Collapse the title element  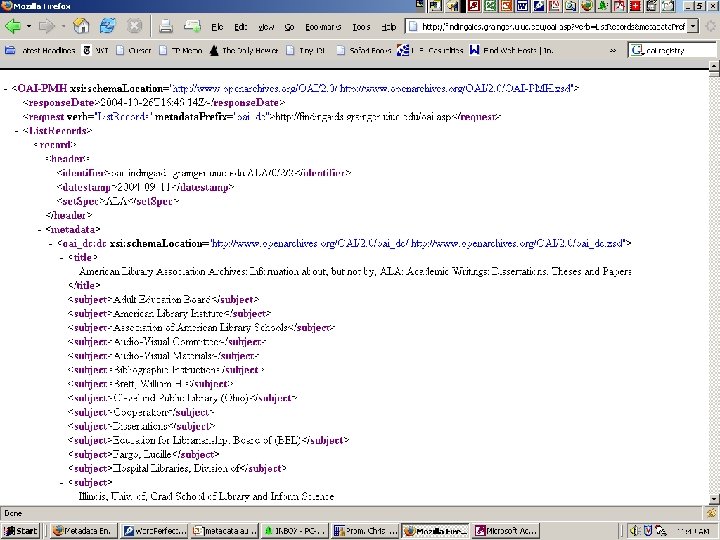click(x=62, y=258)
